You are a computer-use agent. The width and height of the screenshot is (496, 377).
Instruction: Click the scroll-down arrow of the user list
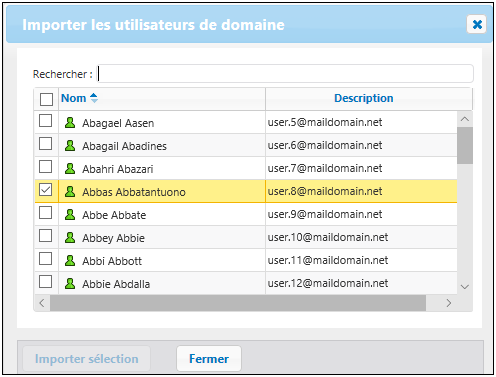[x=465, y=287]
